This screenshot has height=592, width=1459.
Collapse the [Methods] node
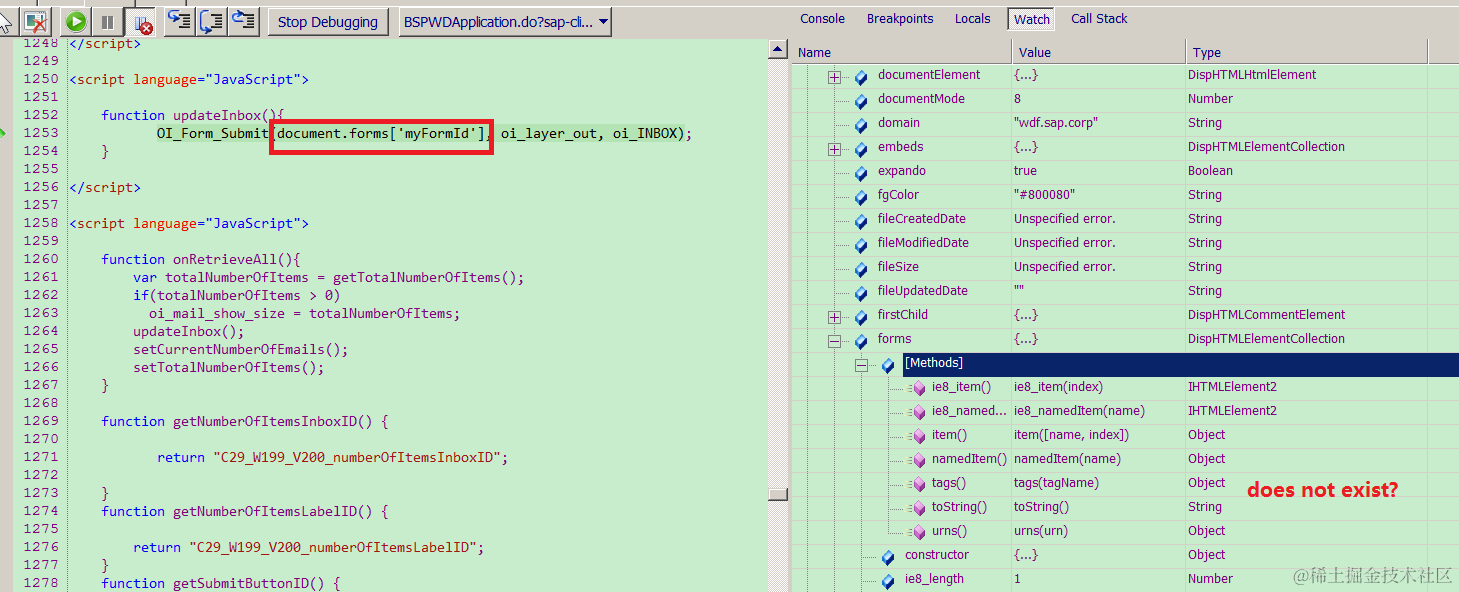pyautogui.click(x=861, y=366)
